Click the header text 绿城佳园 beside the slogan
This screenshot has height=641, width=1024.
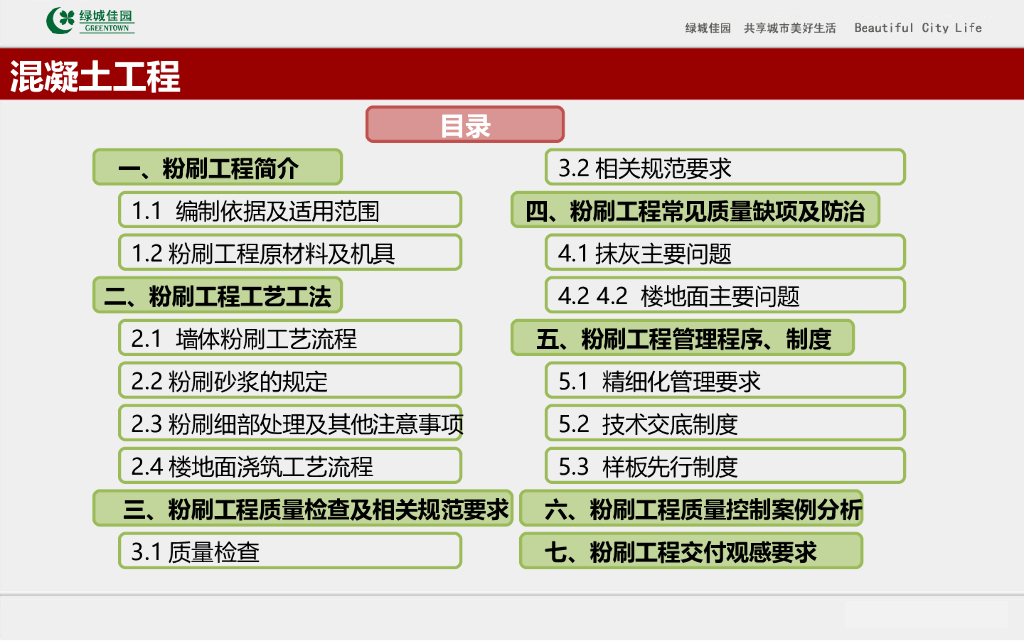tap(707, 28)
